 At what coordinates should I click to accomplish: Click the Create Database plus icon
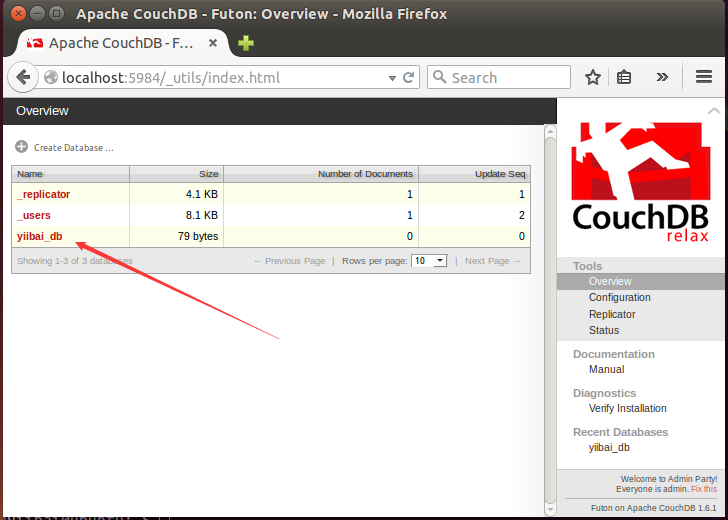22,147
